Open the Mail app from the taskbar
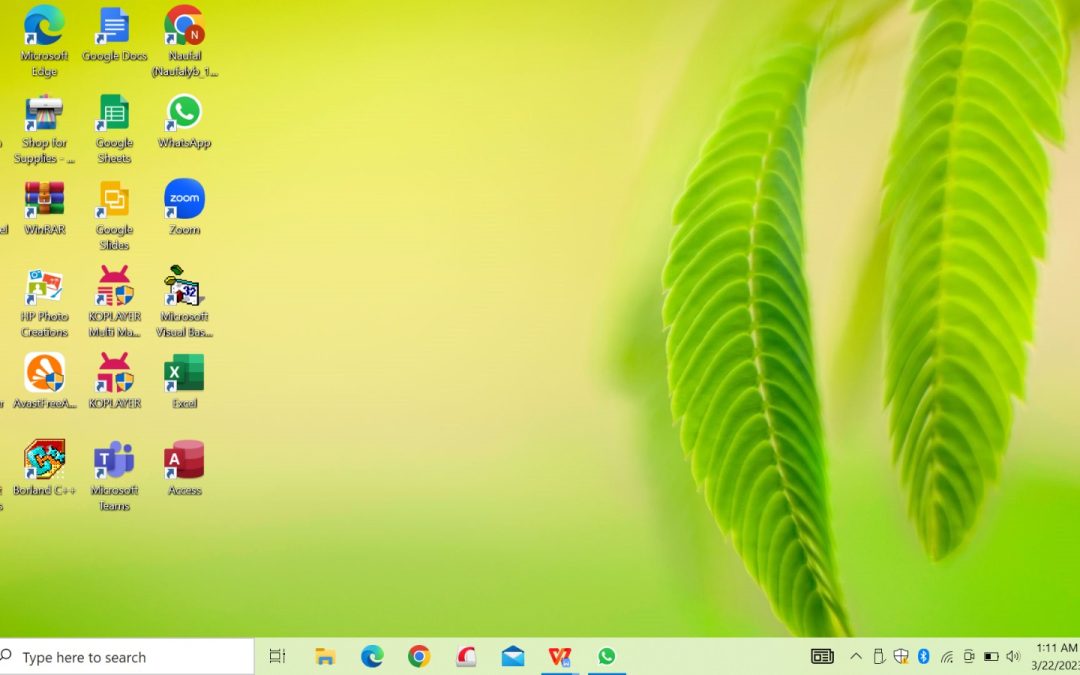 (513, 656)
